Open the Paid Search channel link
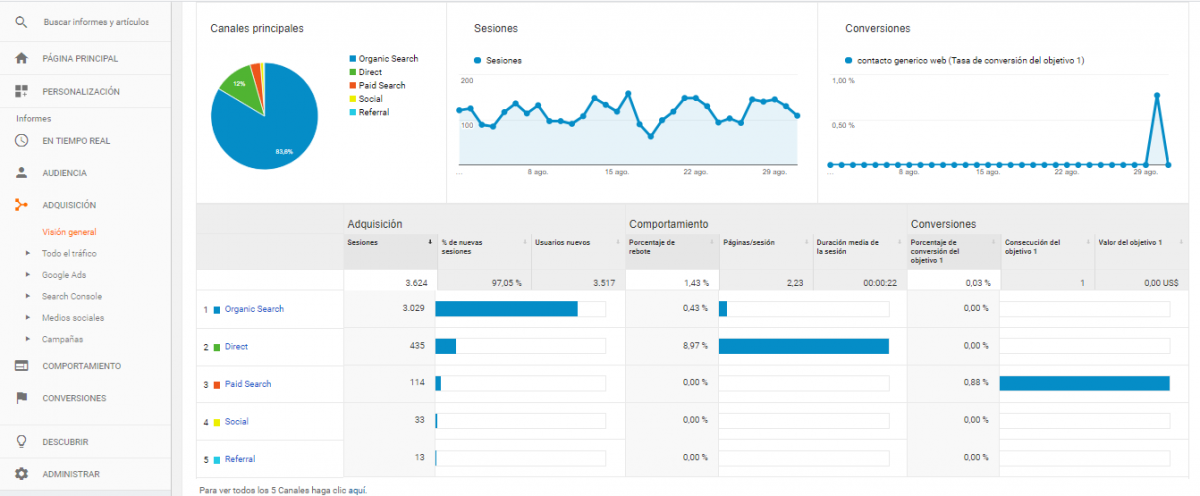The image size is (1200, 496). (247, 384)
